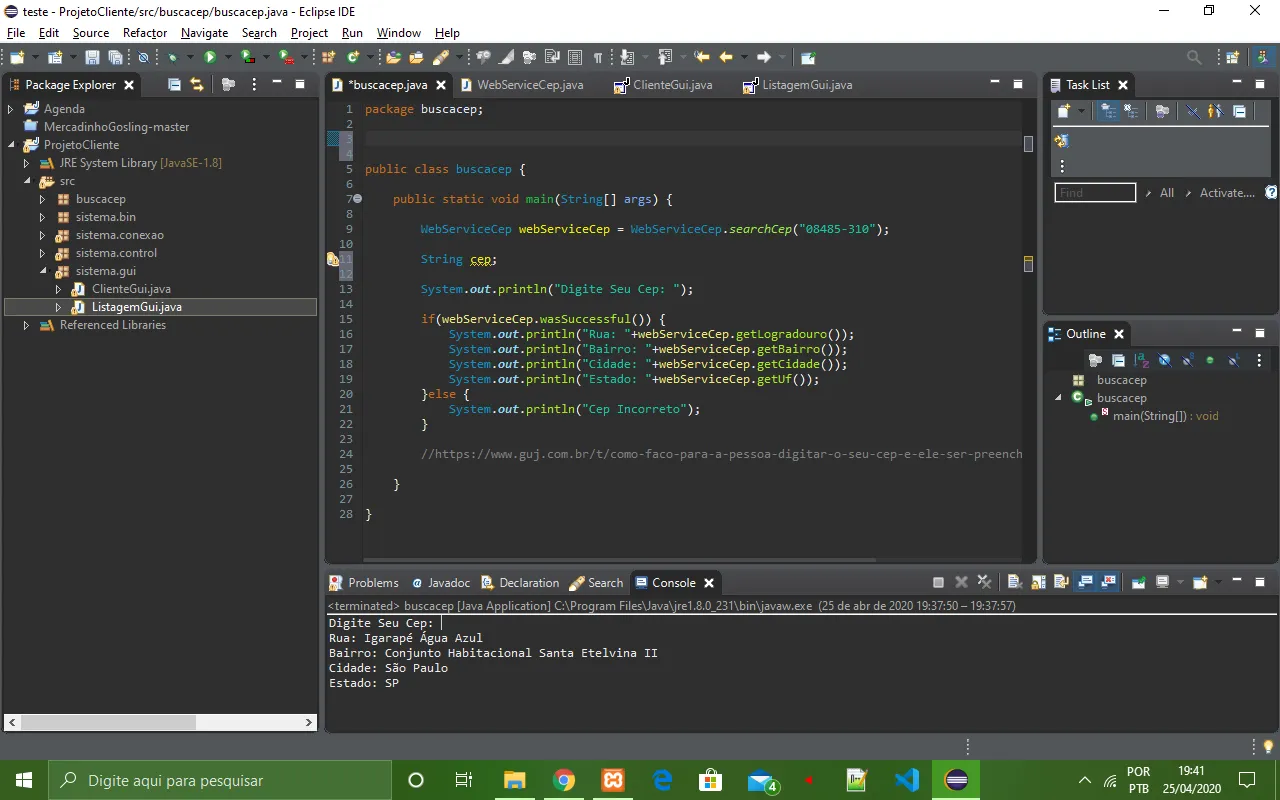Toggle Link with Editor in Package Explorer
Image resolution: width=1280 pixels, height=800 pixels.
197,85
